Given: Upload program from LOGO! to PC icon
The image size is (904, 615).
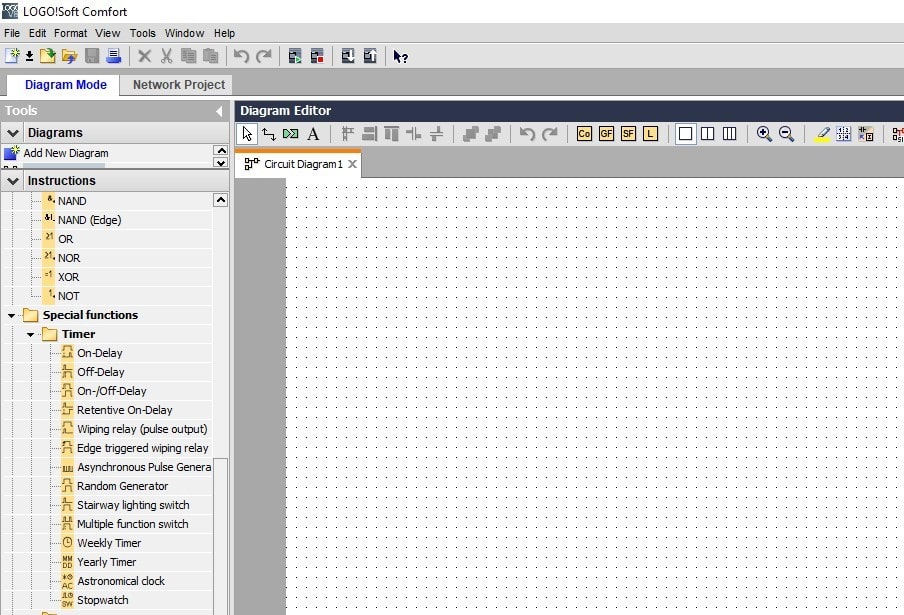Looking at the screenshot, I should point(370,56).
